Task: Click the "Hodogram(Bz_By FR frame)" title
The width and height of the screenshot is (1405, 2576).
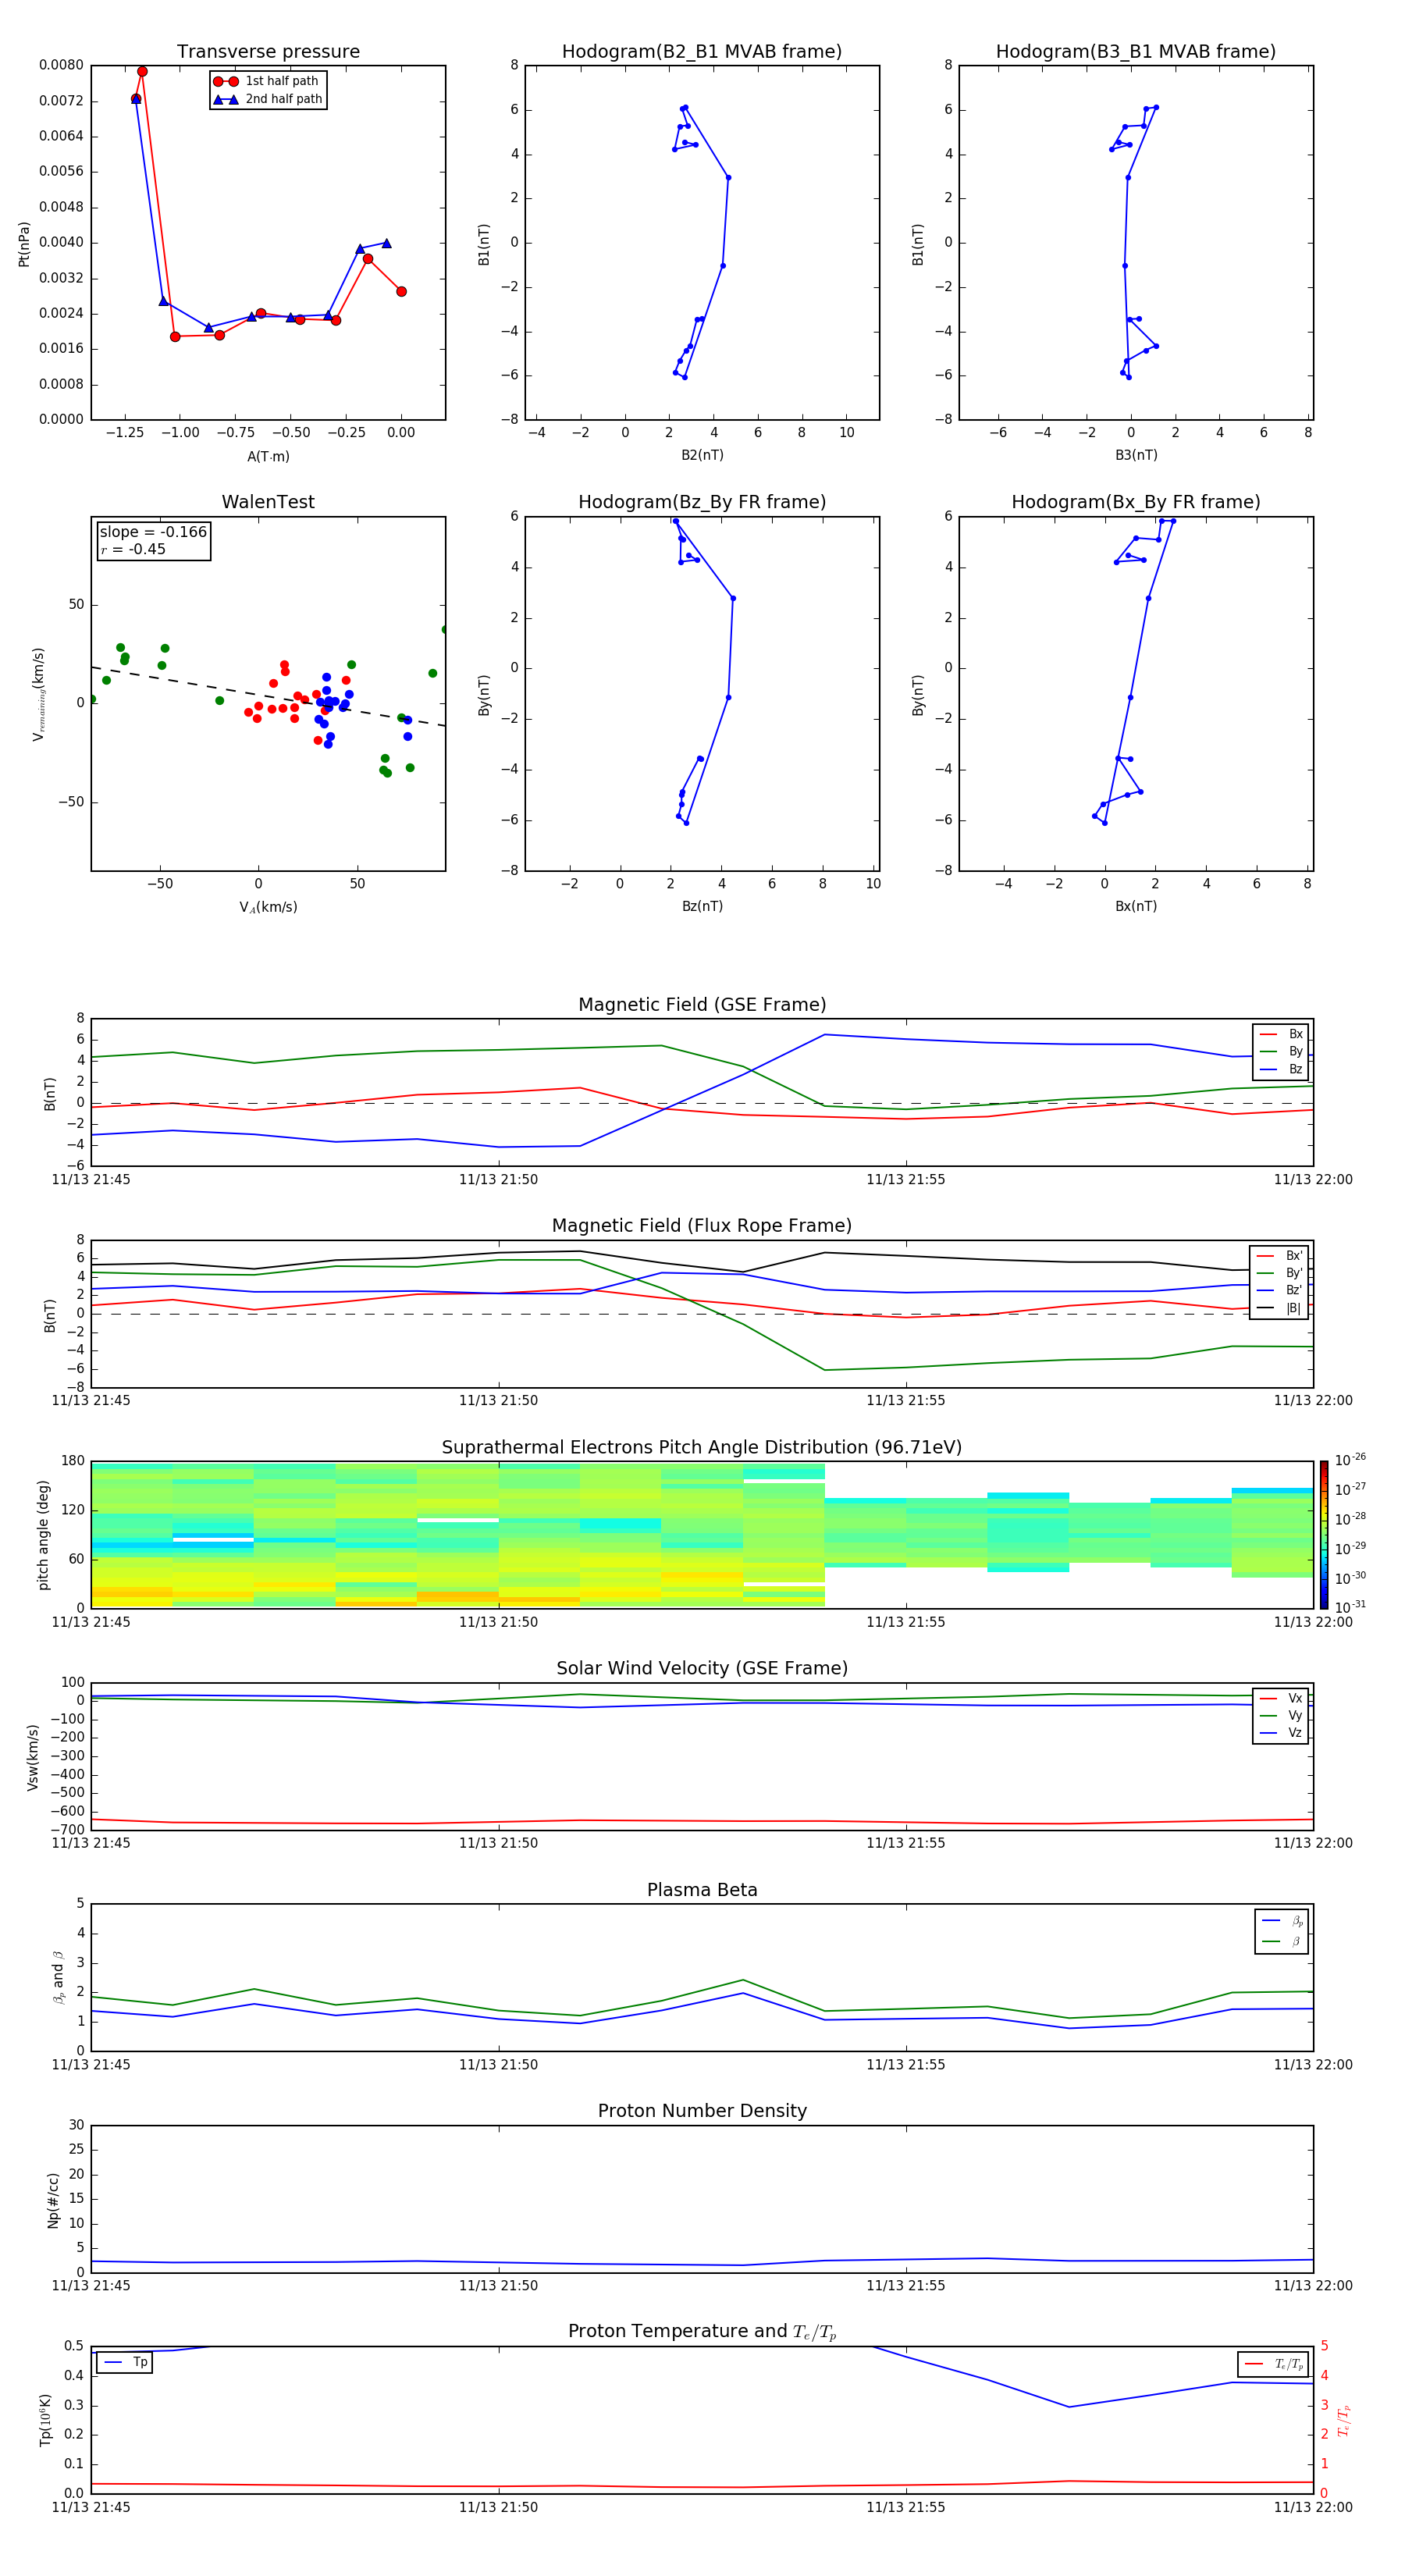Action: (x=702, y=502)
